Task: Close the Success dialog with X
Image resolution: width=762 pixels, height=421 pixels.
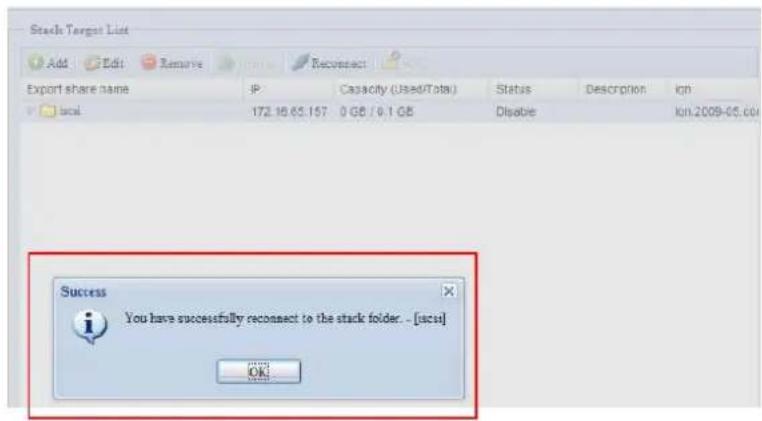Action: click(x=449, y=291)
